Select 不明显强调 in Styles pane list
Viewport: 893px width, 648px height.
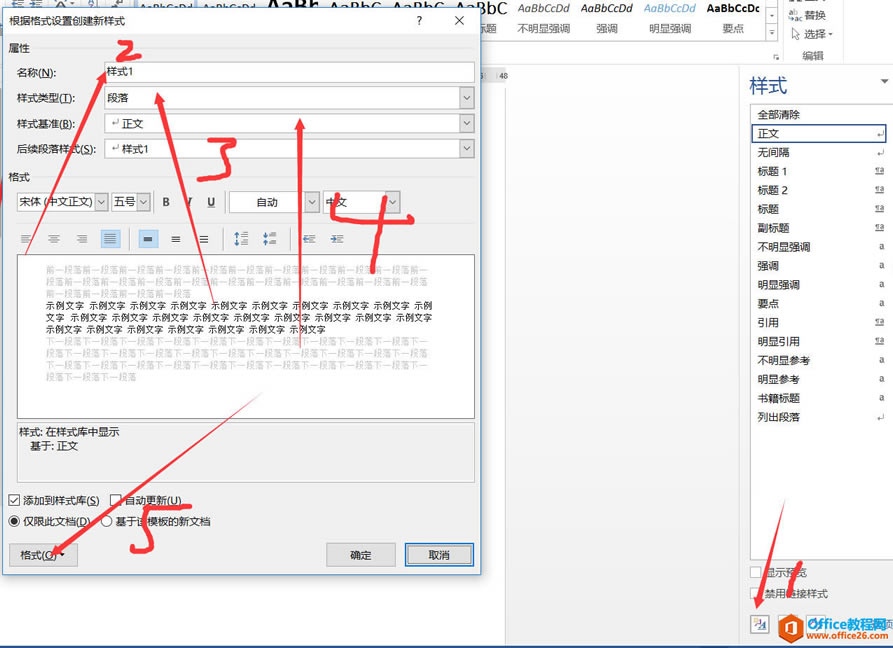coord(819,247)
